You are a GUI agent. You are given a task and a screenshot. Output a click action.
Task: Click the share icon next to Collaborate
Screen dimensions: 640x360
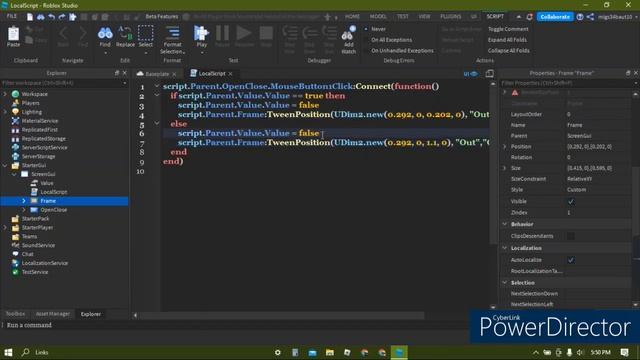[x=590, y=17]
